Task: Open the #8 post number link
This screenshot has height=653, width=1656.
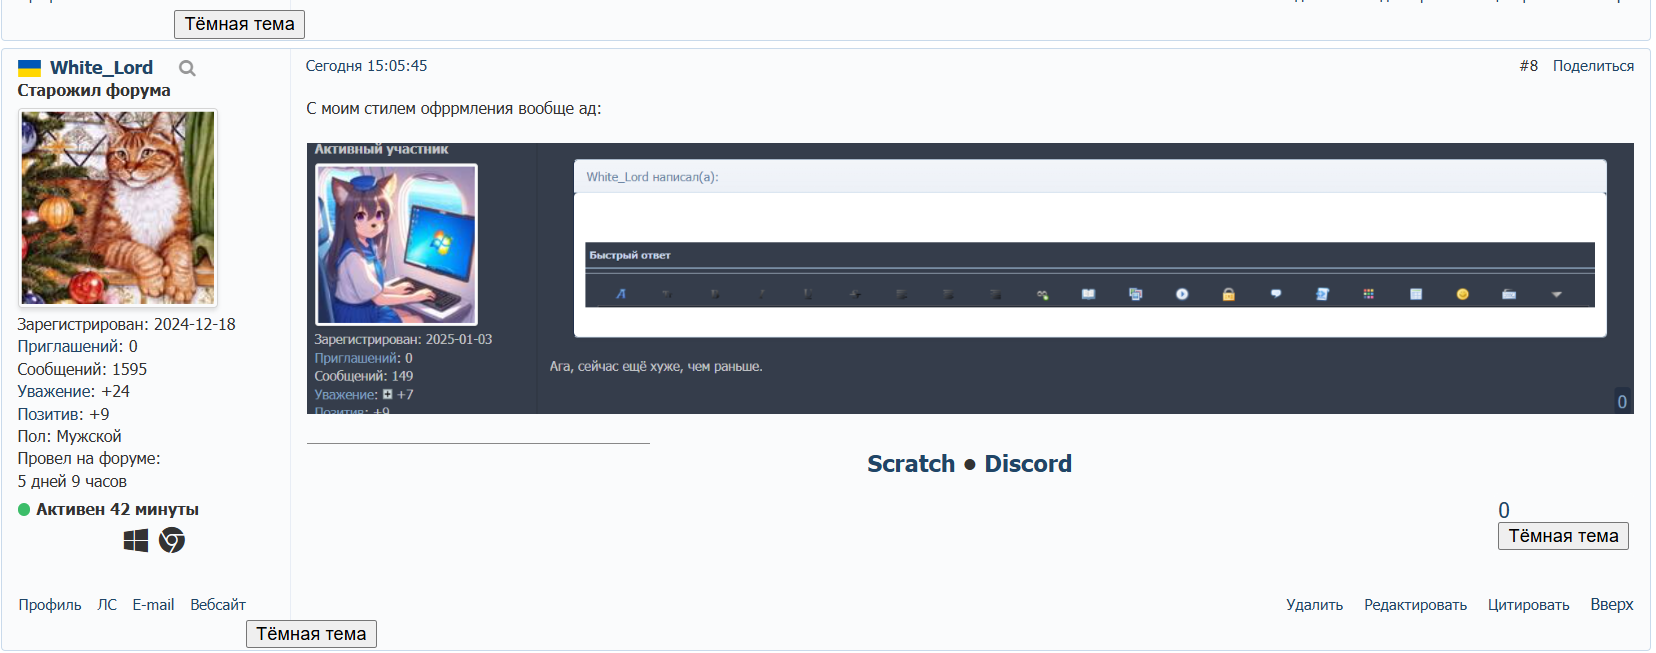Action: pos(1528,66)
